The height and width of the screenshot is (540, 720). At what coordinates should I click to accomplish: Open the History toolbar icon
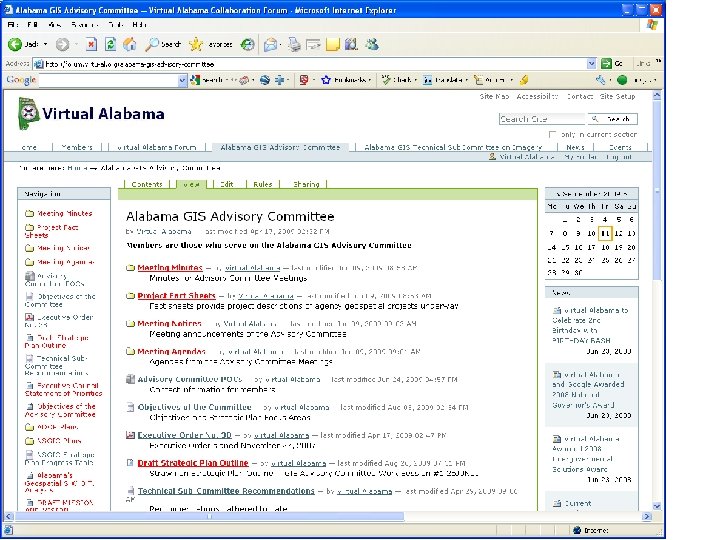(x=248, y=44)
